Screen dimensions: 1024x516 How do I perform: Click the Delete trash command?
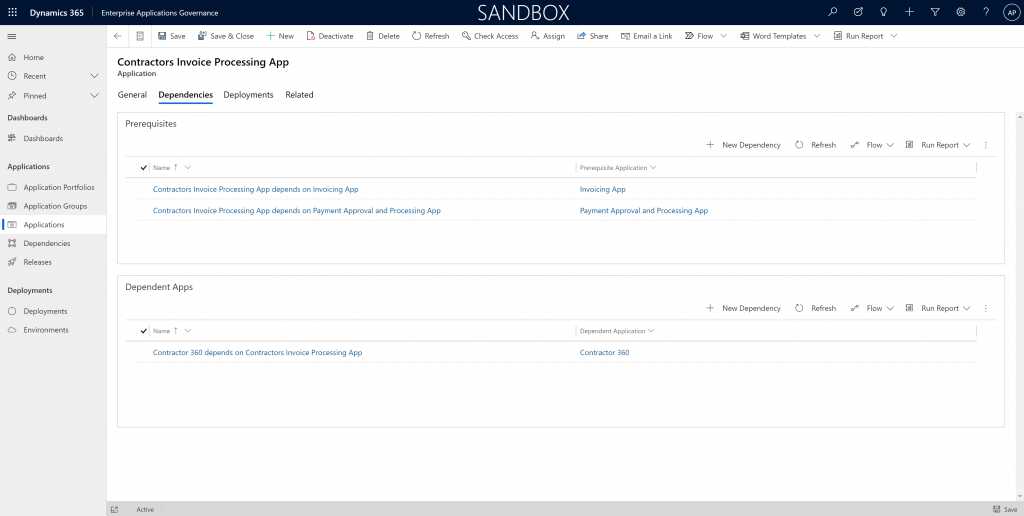click(x=383, y=36)
